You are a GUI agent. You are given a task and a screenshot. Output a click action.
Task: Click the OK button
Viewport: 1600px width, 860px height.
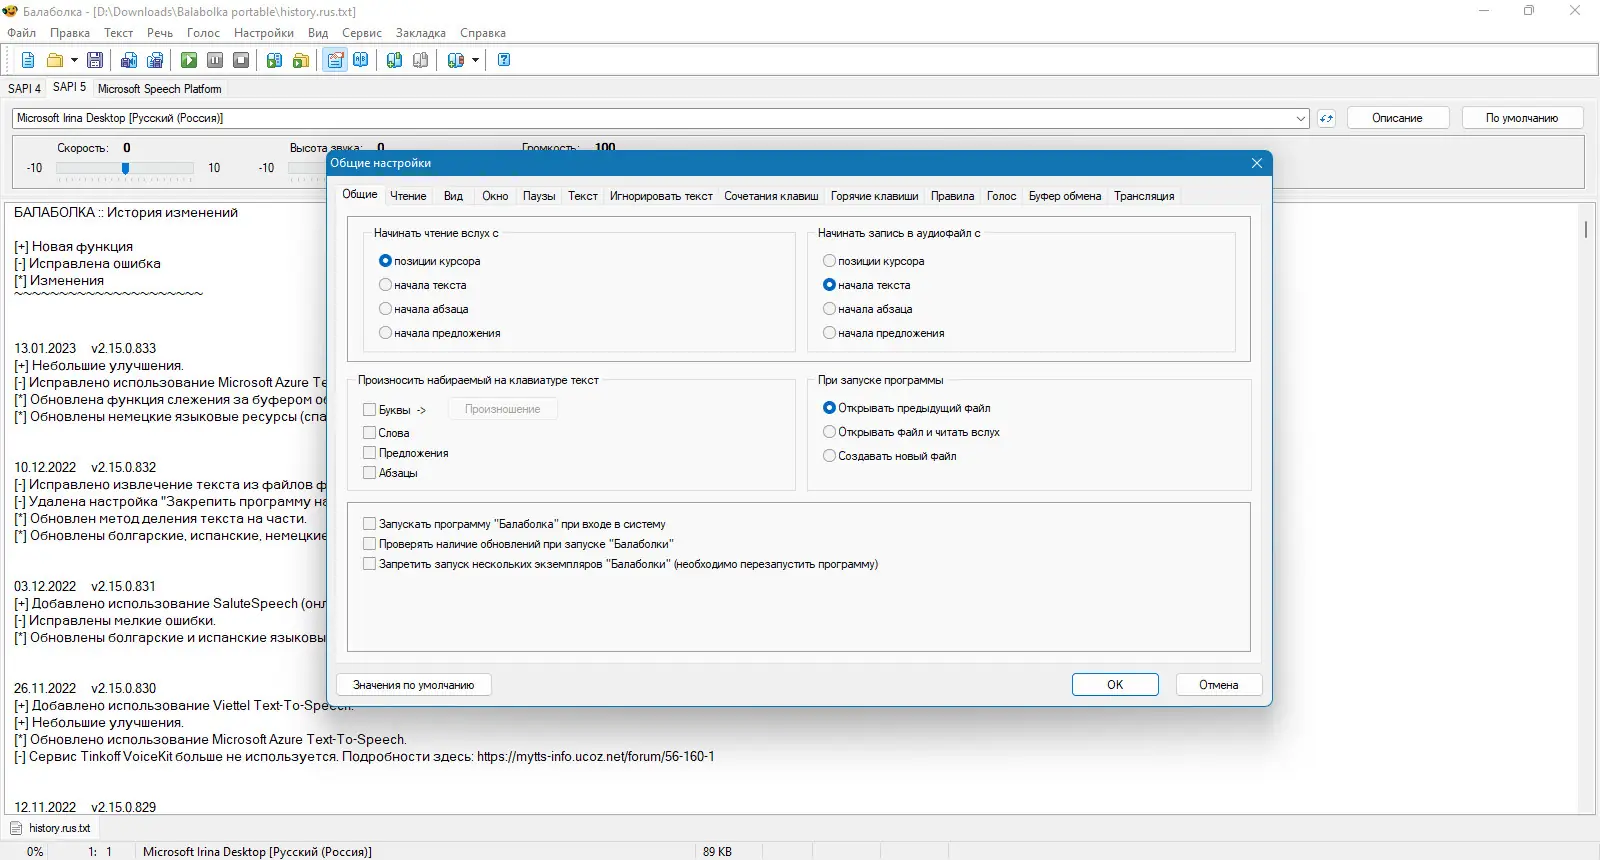tap(1115, 685)
